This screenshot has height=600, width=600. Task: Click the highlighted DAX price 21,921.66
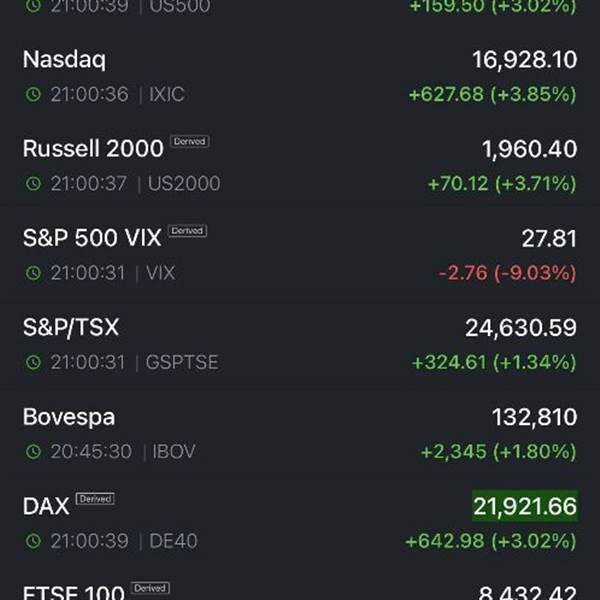tap(525, 506)
